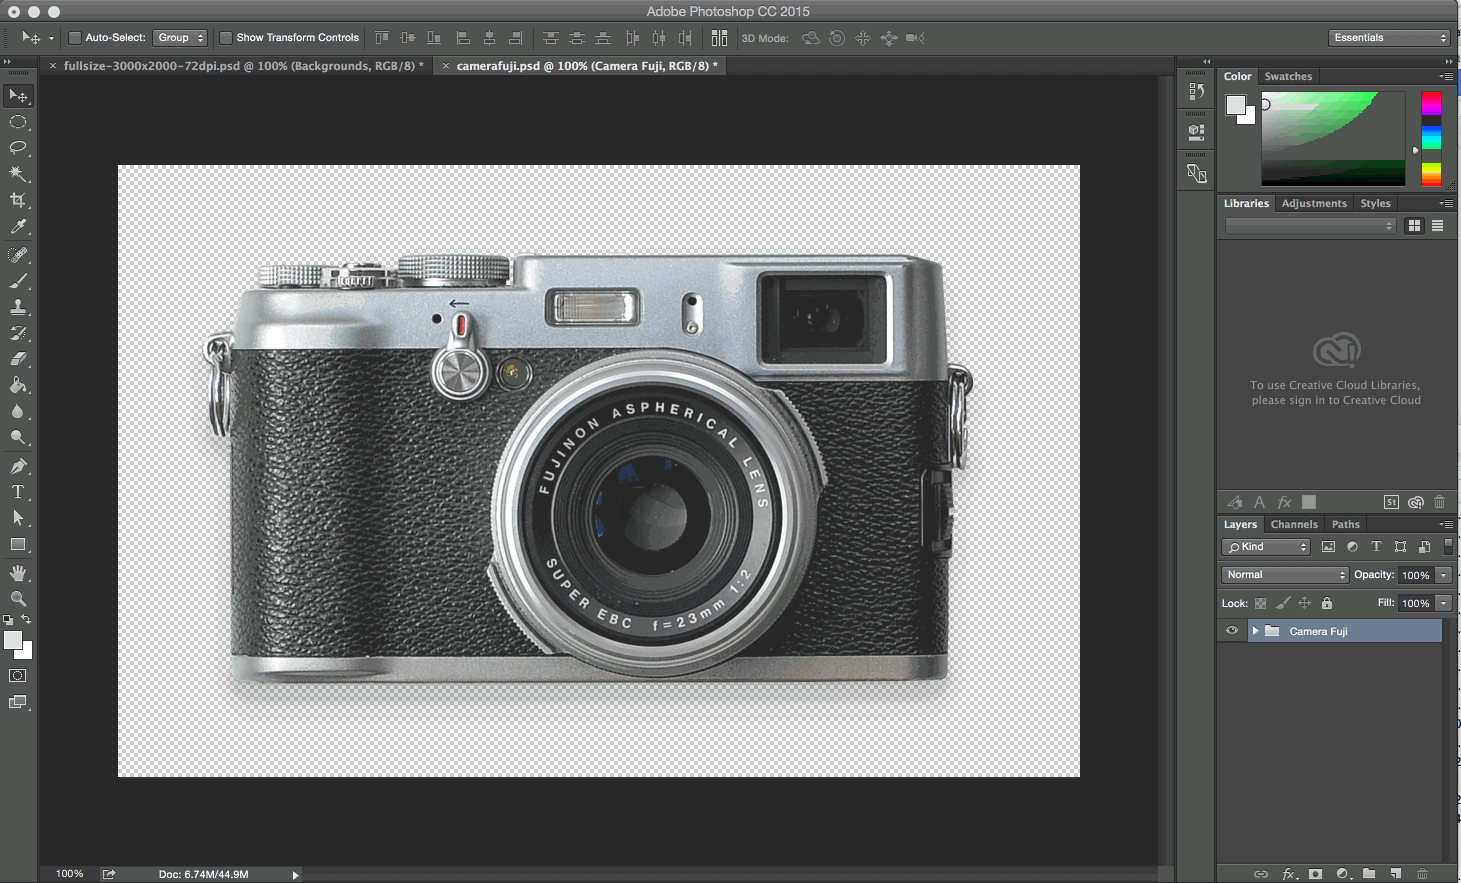
Task: Pick a color from the Color panel ramp
Action: tap(1333, 138)
